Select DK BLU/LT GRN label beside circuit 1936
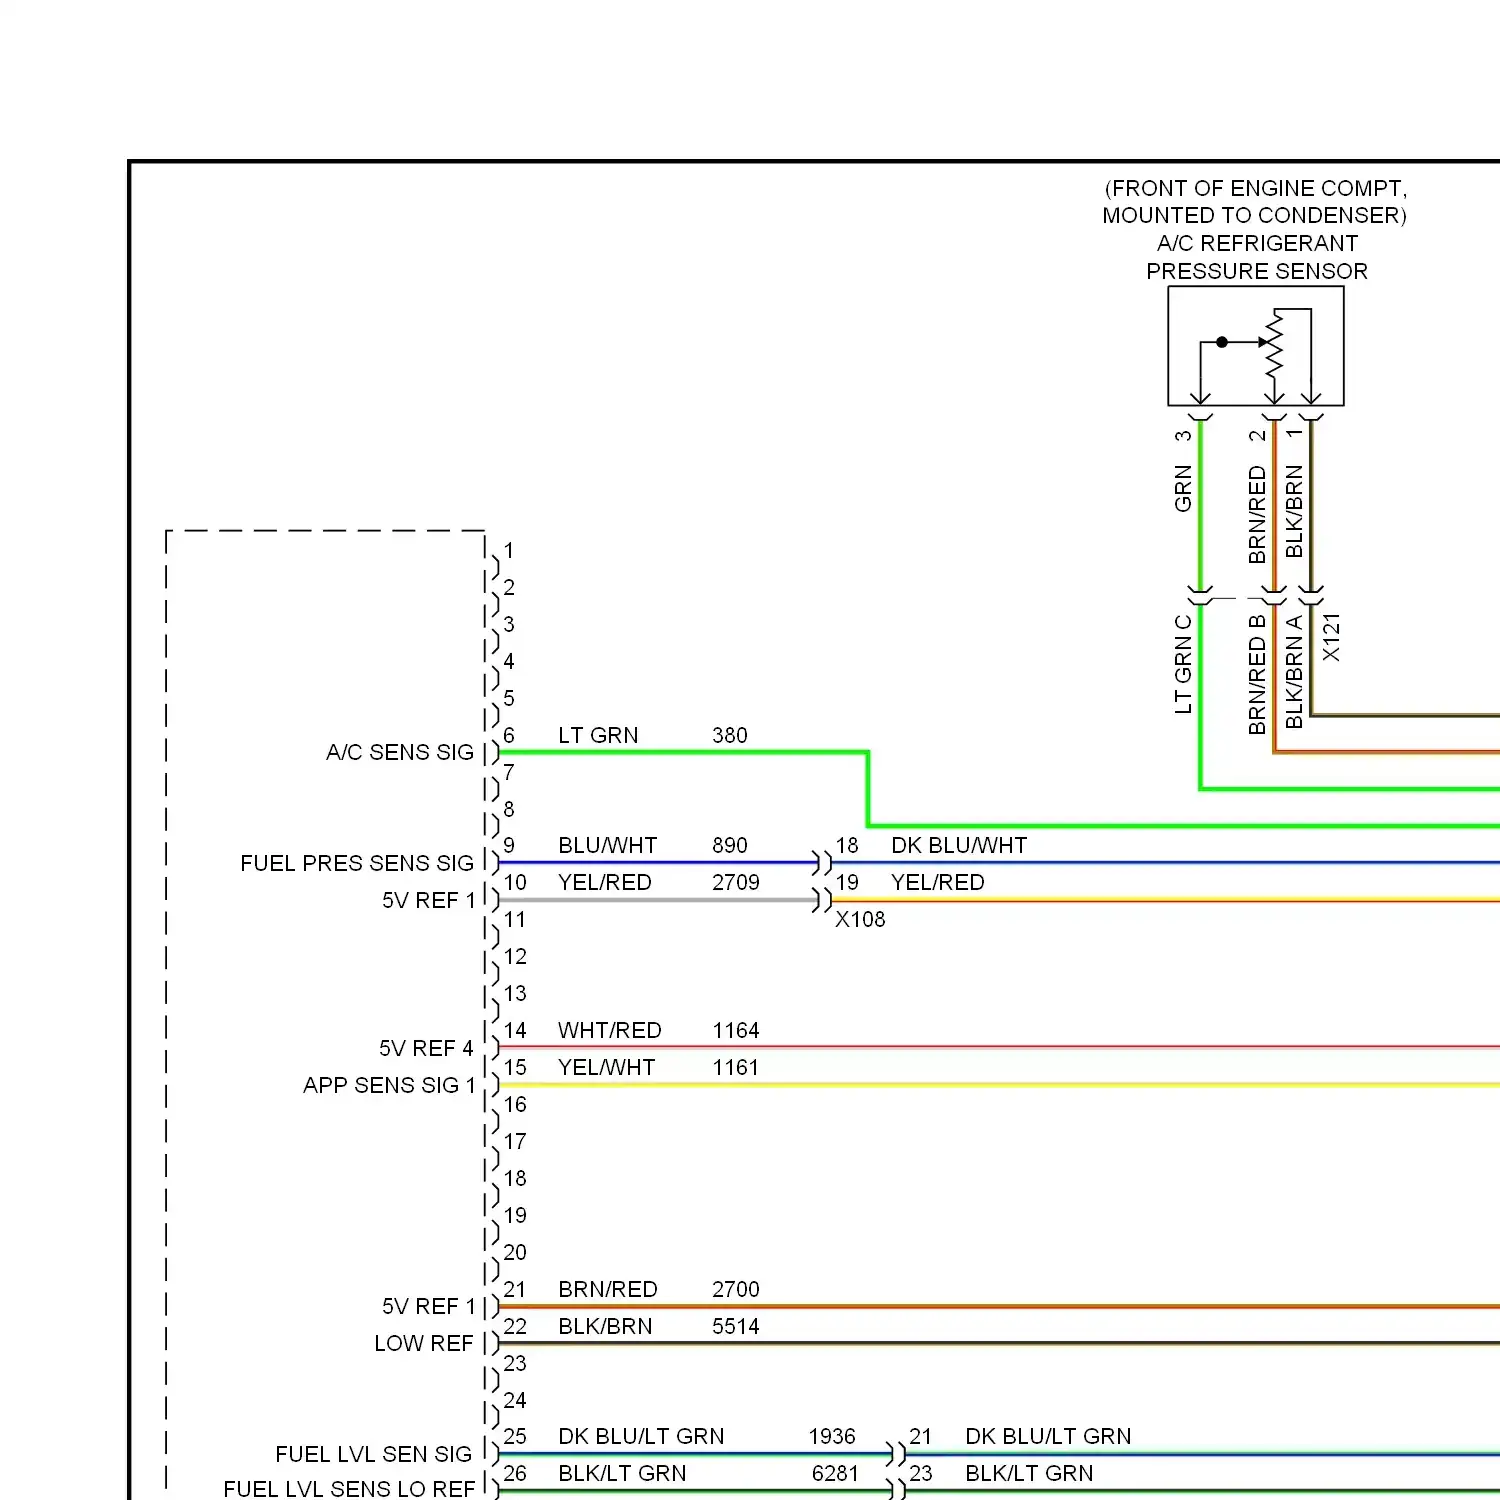The width and height of the screenshot is (1500, 1500). pos(641,1436)
